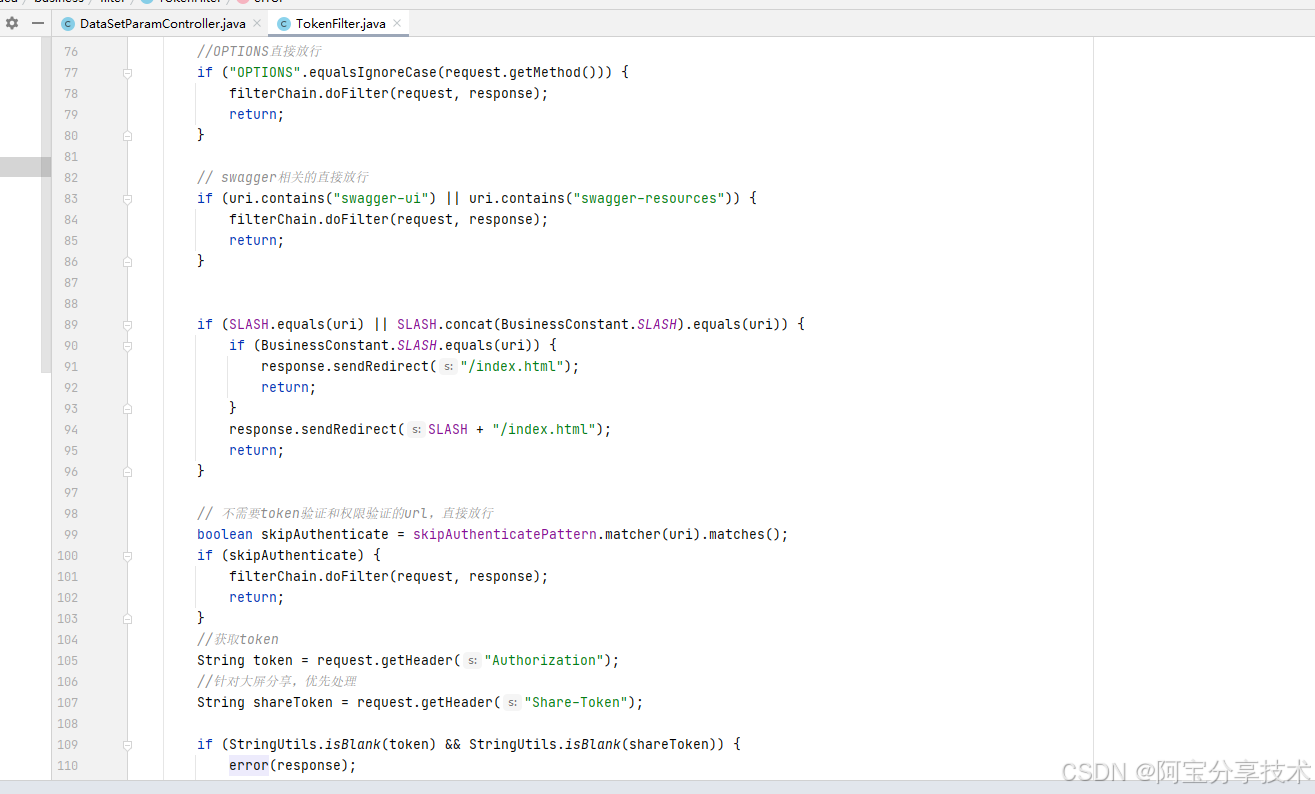Screen dimensions: 1315x794
Task: Click the fold end marker at line 80
Action: coord(127,136)
